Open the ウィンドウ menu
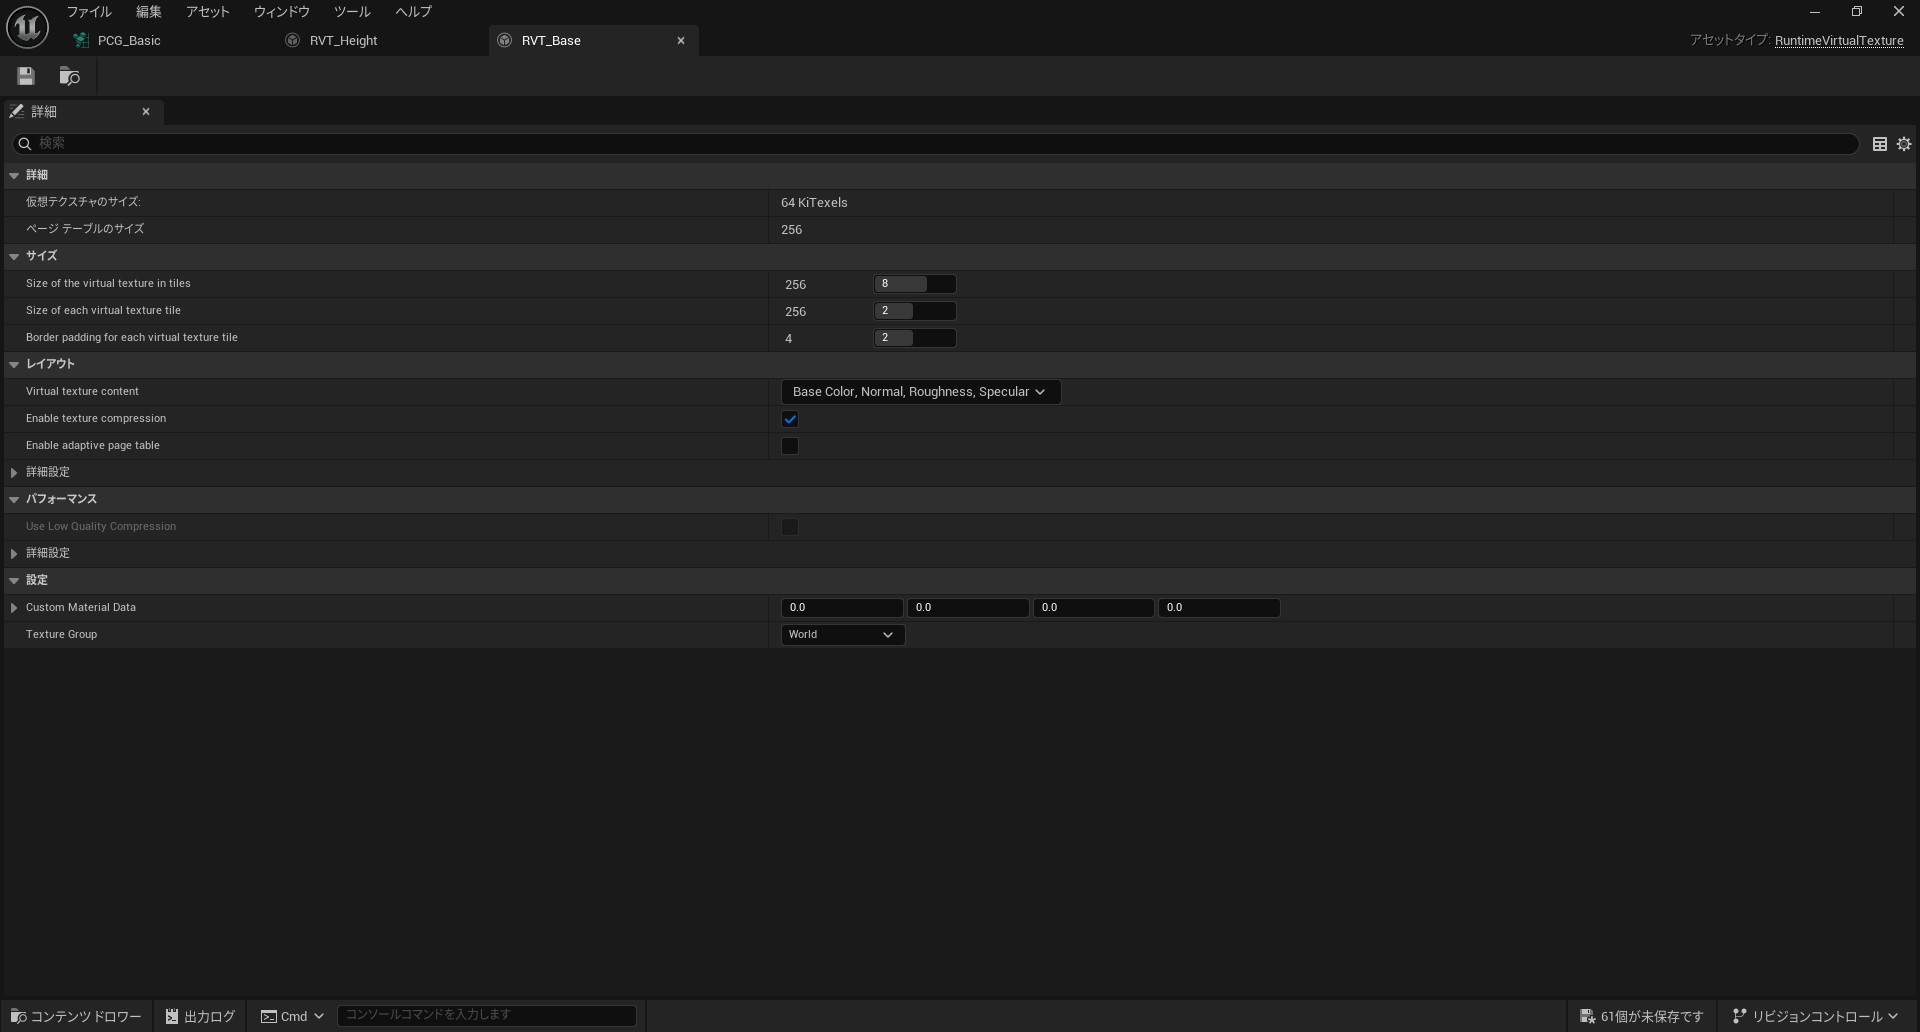This screenshot has height=1032, width=1920. point(281,12)
